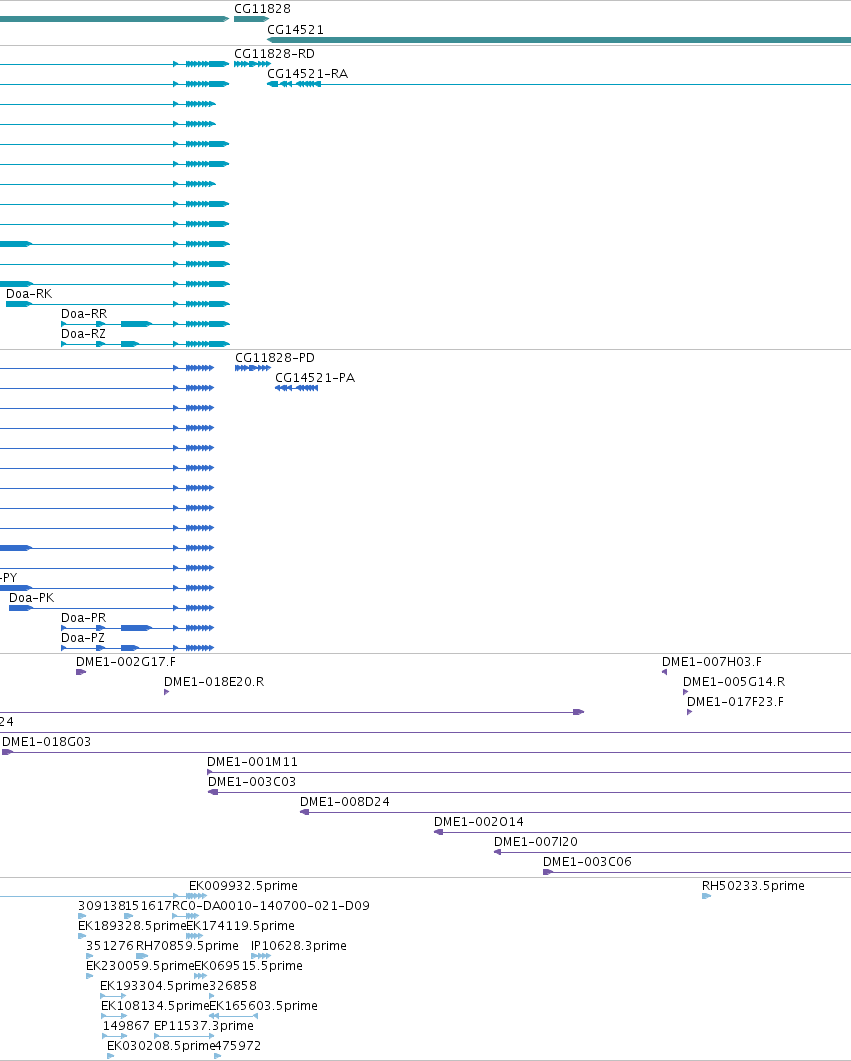
Task: Select the Doa-PK protein label
Action: point(31,597)
